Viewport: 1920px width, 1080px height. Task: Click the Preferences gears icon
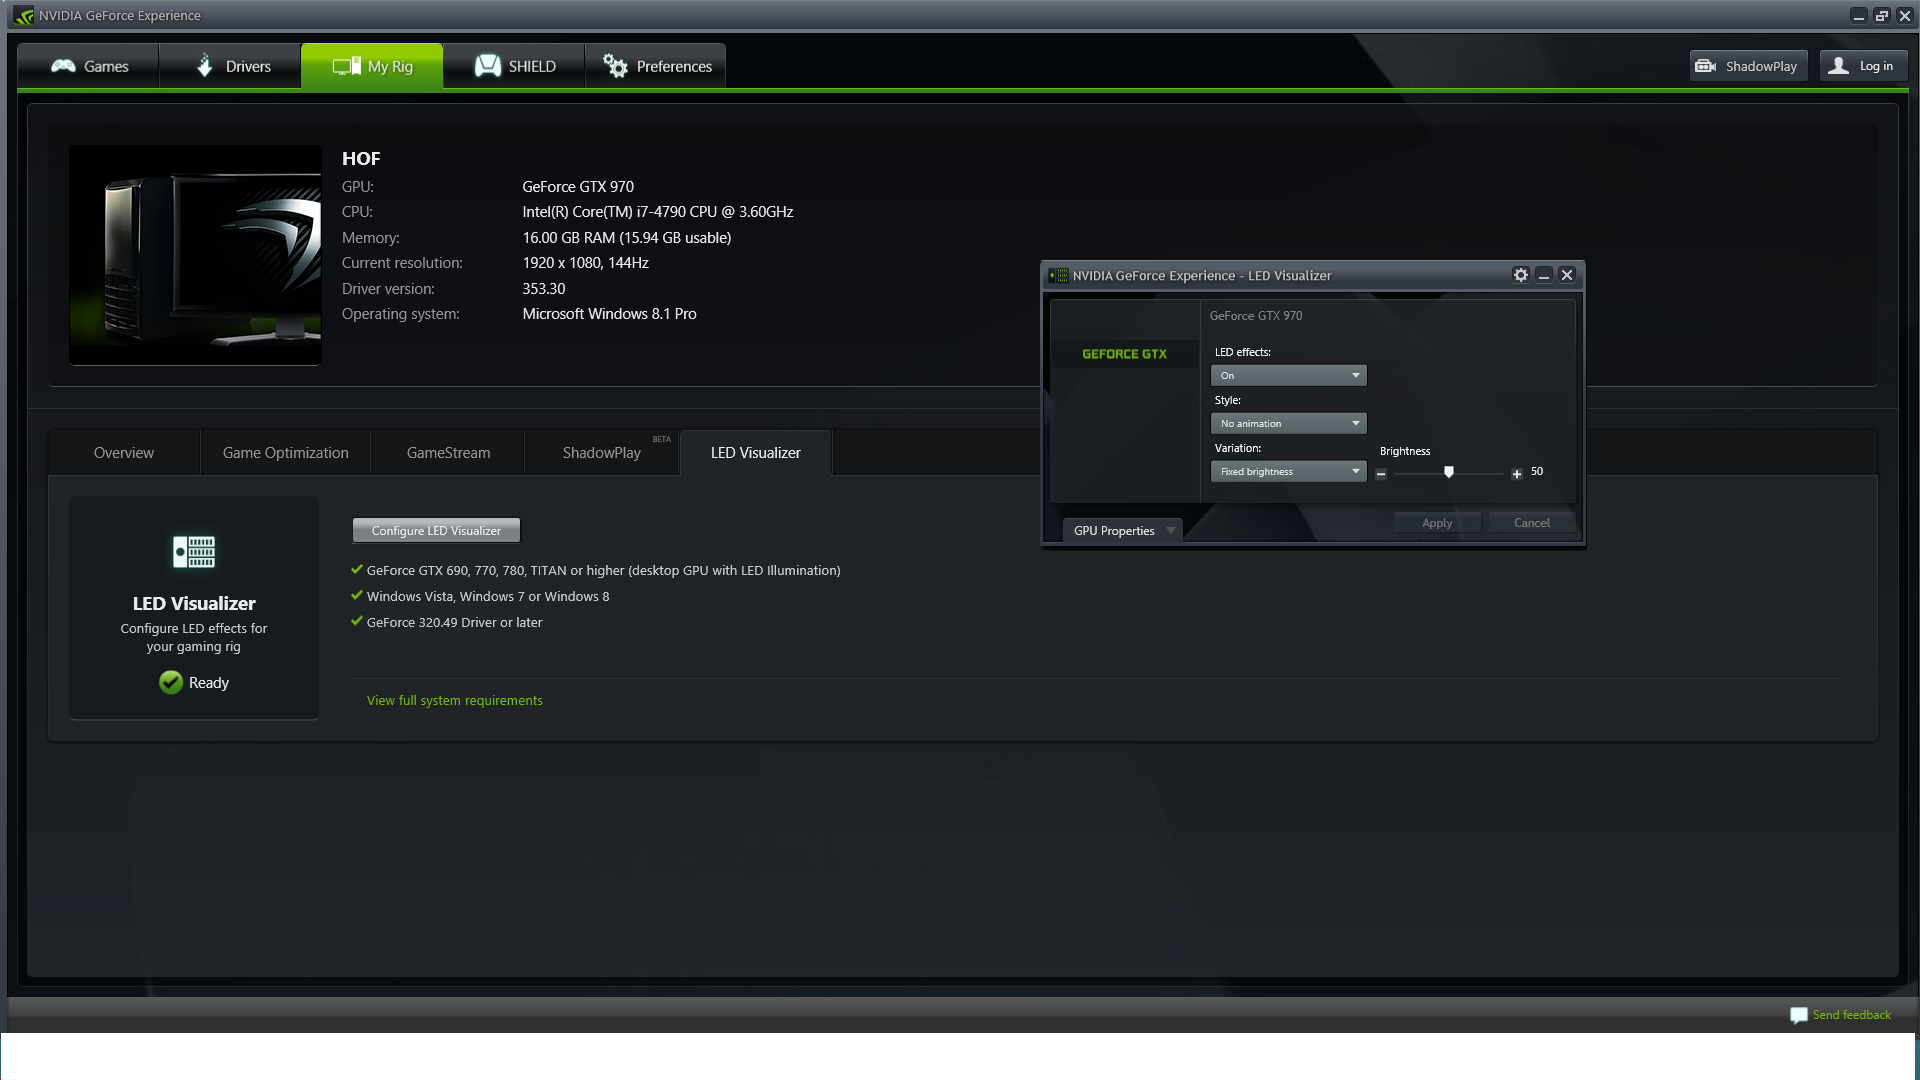pyautogui.click(x=615, y=66)
